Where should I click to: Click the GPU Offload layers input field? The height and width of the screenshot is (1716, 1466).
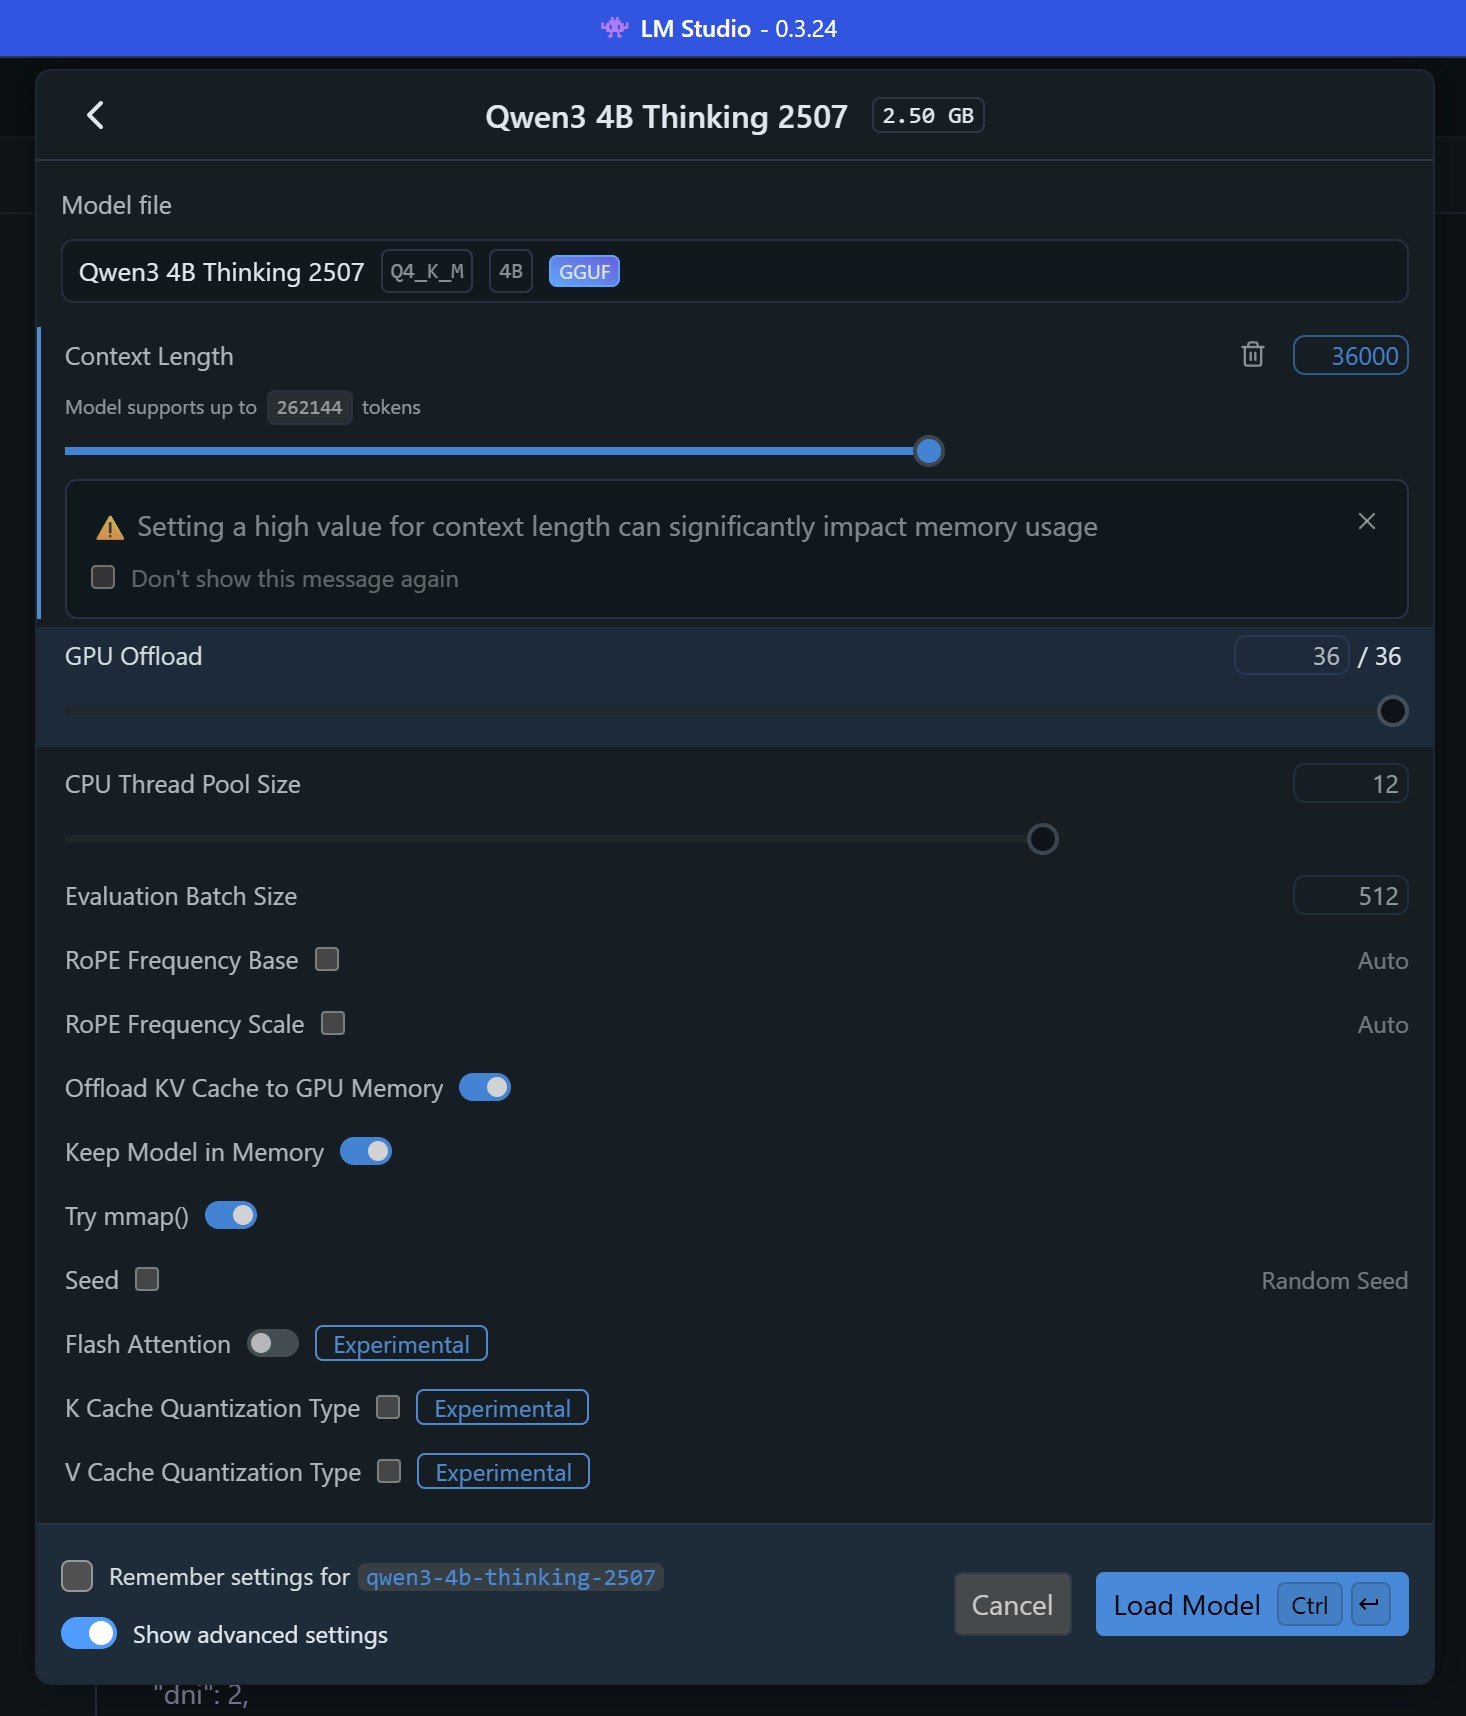pos(1292,656)
